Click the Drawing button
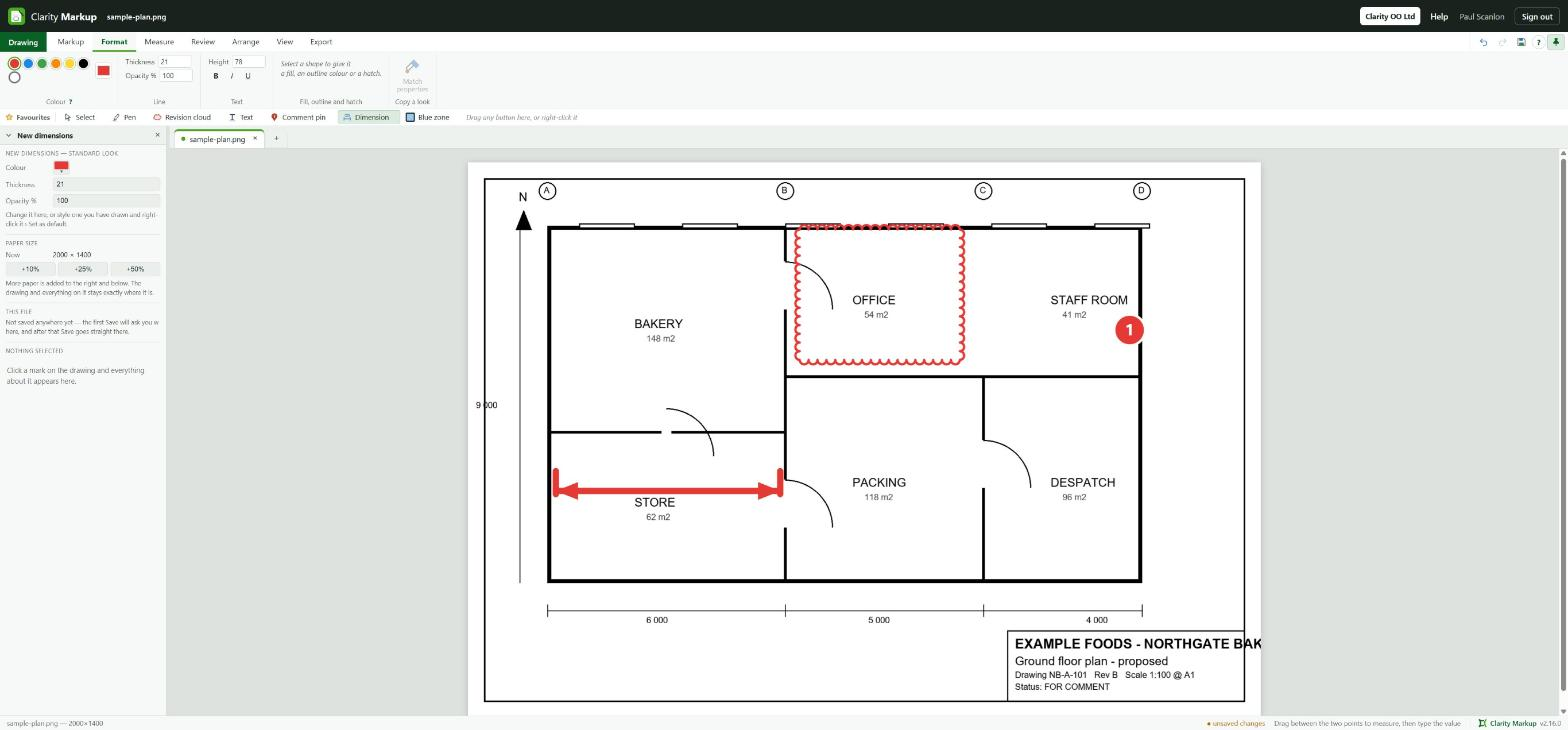This screenshot has height=730, width=1568. click(23, 42)
